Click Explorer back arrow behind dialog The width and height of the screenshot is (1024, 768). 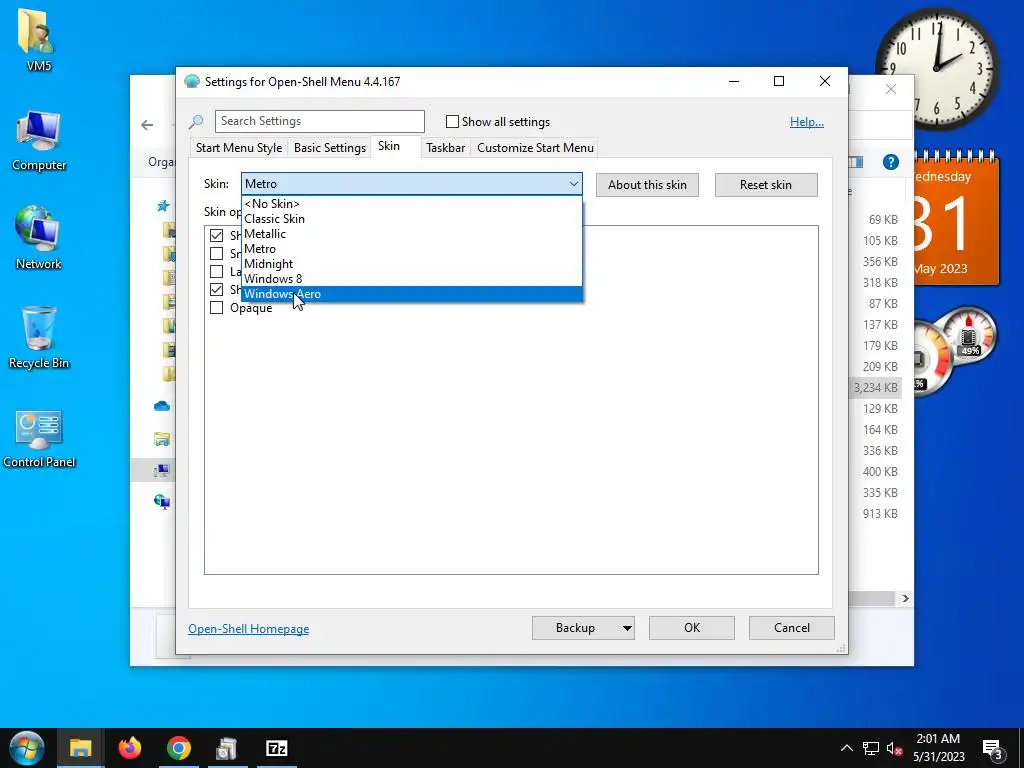[x=148, y=125]
